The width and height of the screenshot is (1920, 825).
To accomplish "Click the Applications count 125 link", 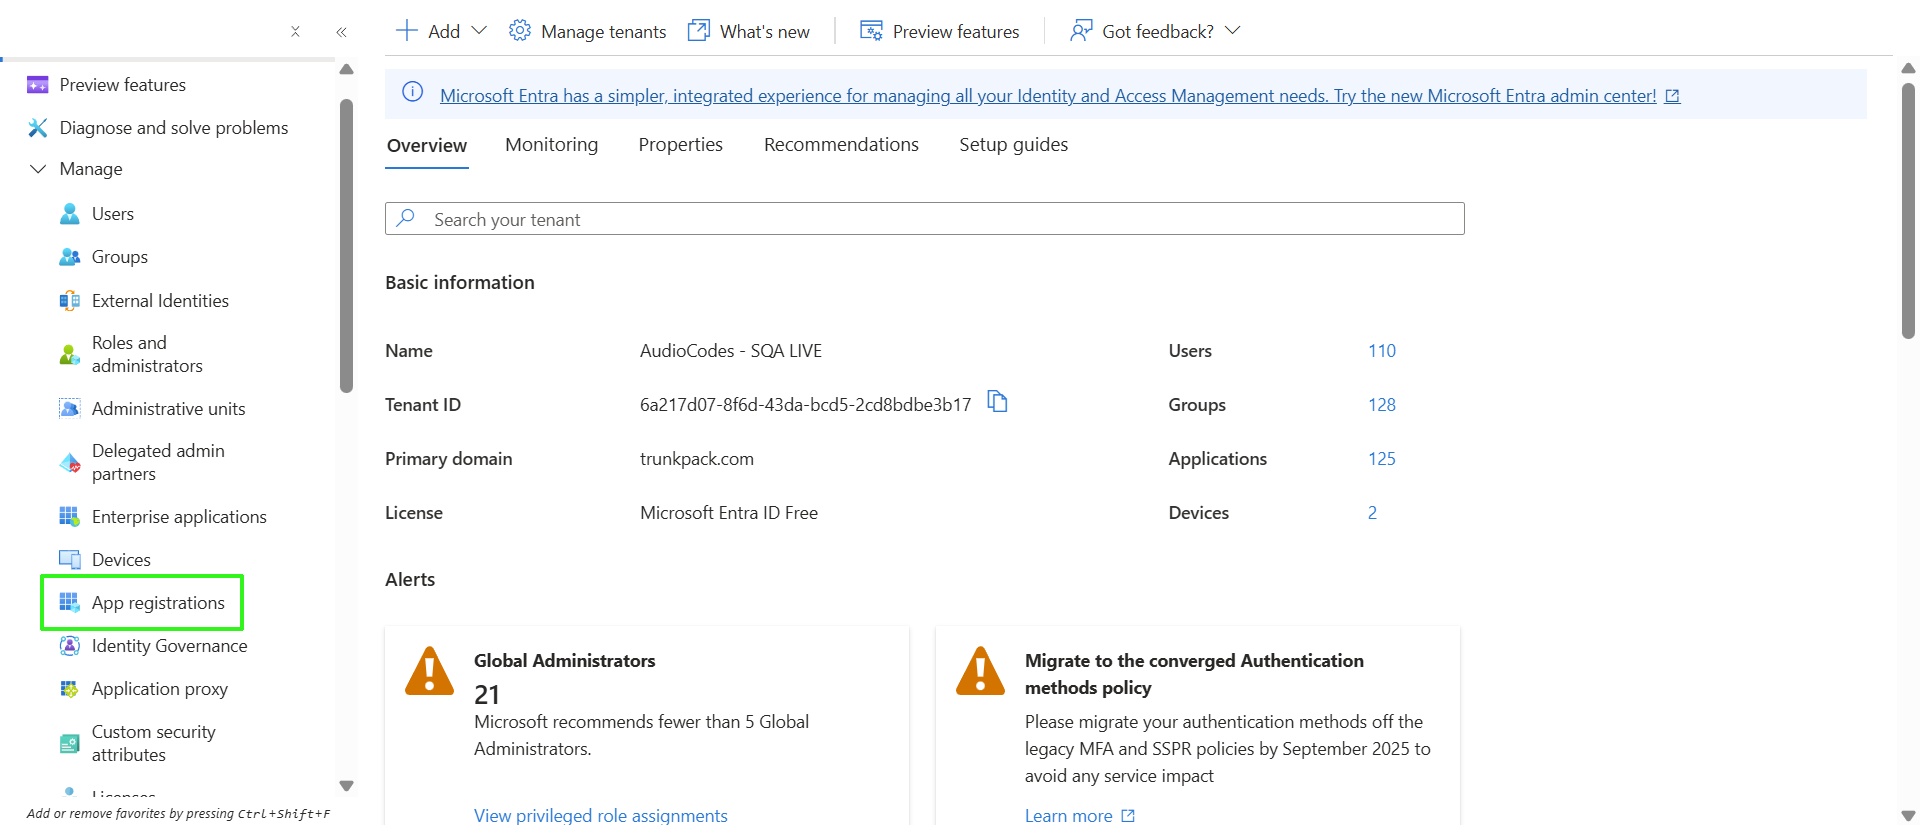I will (x=1381, y=459).
